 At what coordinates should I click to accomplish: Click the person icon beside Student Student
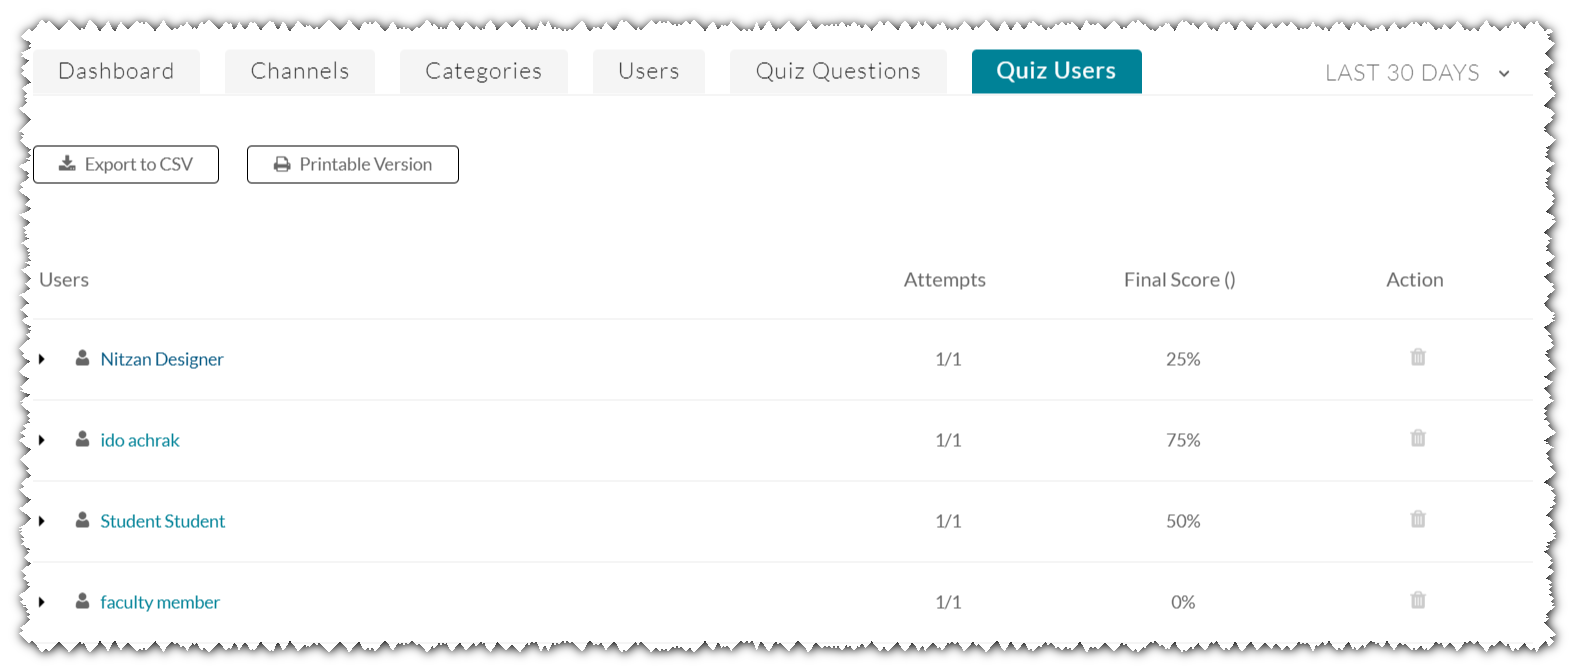click(x=82, y=519)
